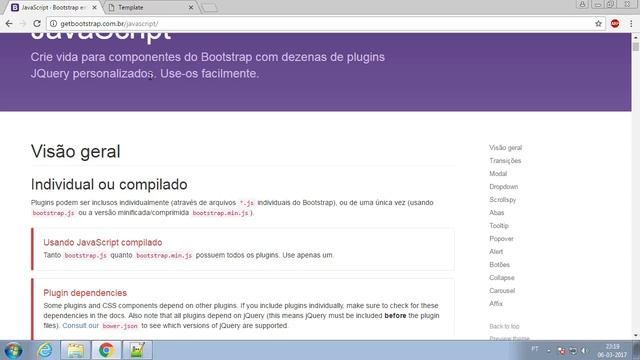Open Affix section in sidebar
The height and width of the screenshot is (360, 640).
pyautogui.click(x=496, y=304)
